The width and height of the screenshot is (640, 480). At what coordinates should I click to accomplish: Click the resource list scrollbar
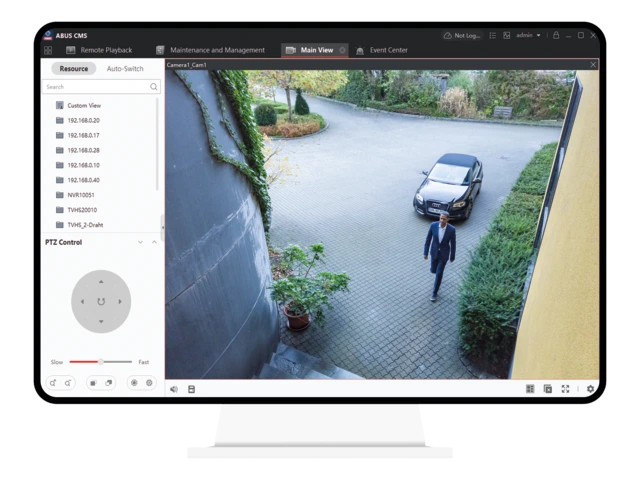[157, 144]
